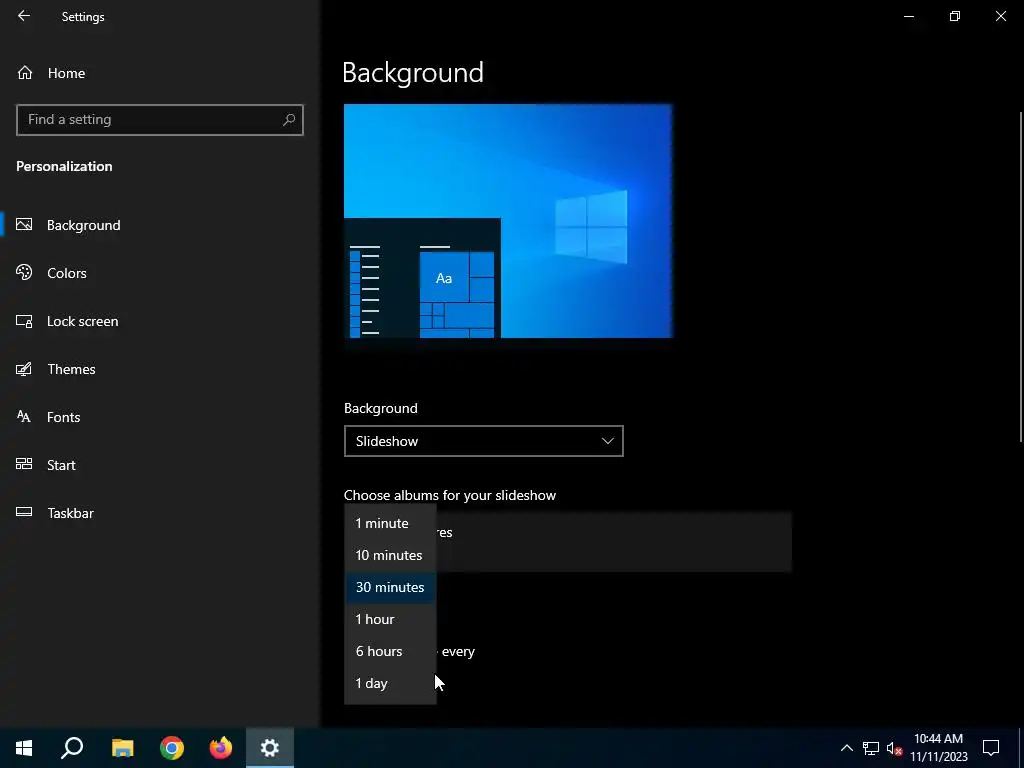Image resolution: width=1024 pixels, height=768 pixels.
Task: Open the muted volume tray icon
Action: click(894, 748)
